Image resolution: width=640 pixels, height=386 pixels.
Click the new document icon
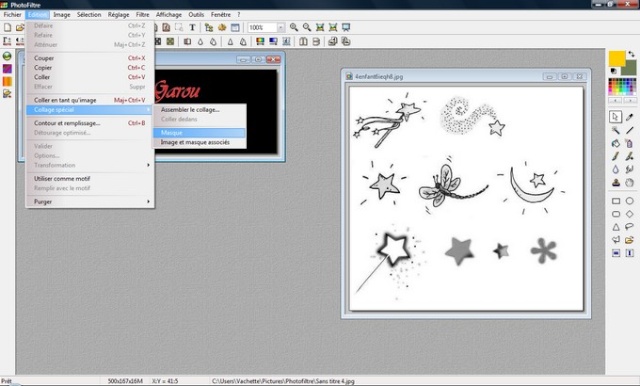tap(7, 27)
